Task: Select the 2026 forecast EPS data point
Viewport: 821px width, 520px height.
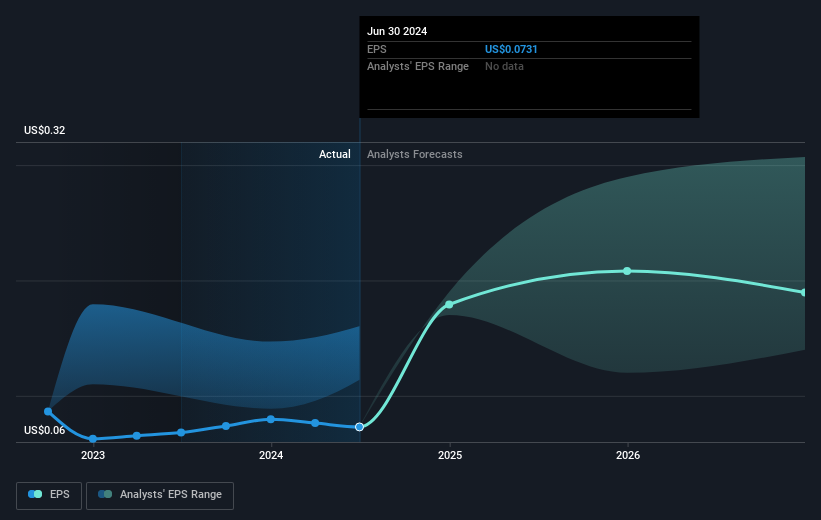Action: click(627, 271)
